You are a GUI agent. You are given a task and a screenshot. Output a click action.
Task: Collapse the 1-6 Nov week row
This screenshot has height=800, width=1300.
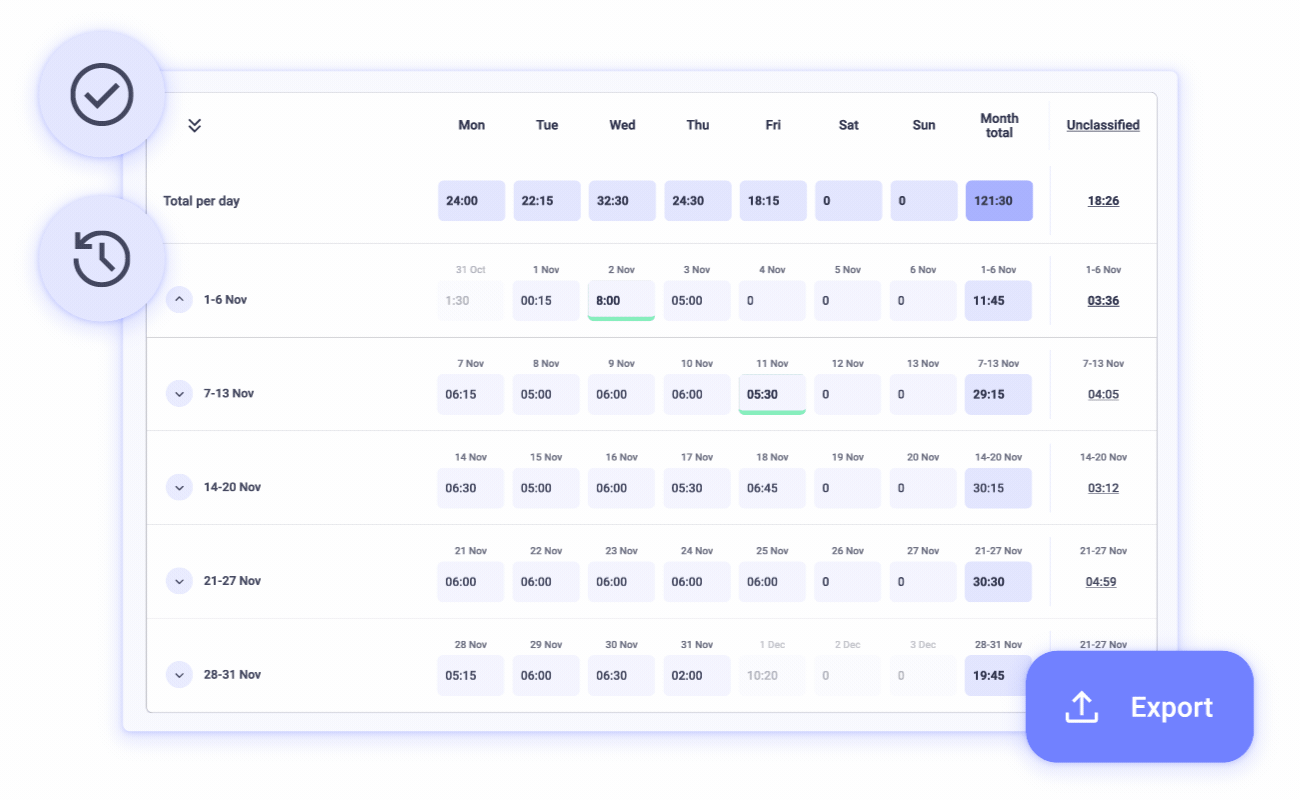(x=179, y=299)
